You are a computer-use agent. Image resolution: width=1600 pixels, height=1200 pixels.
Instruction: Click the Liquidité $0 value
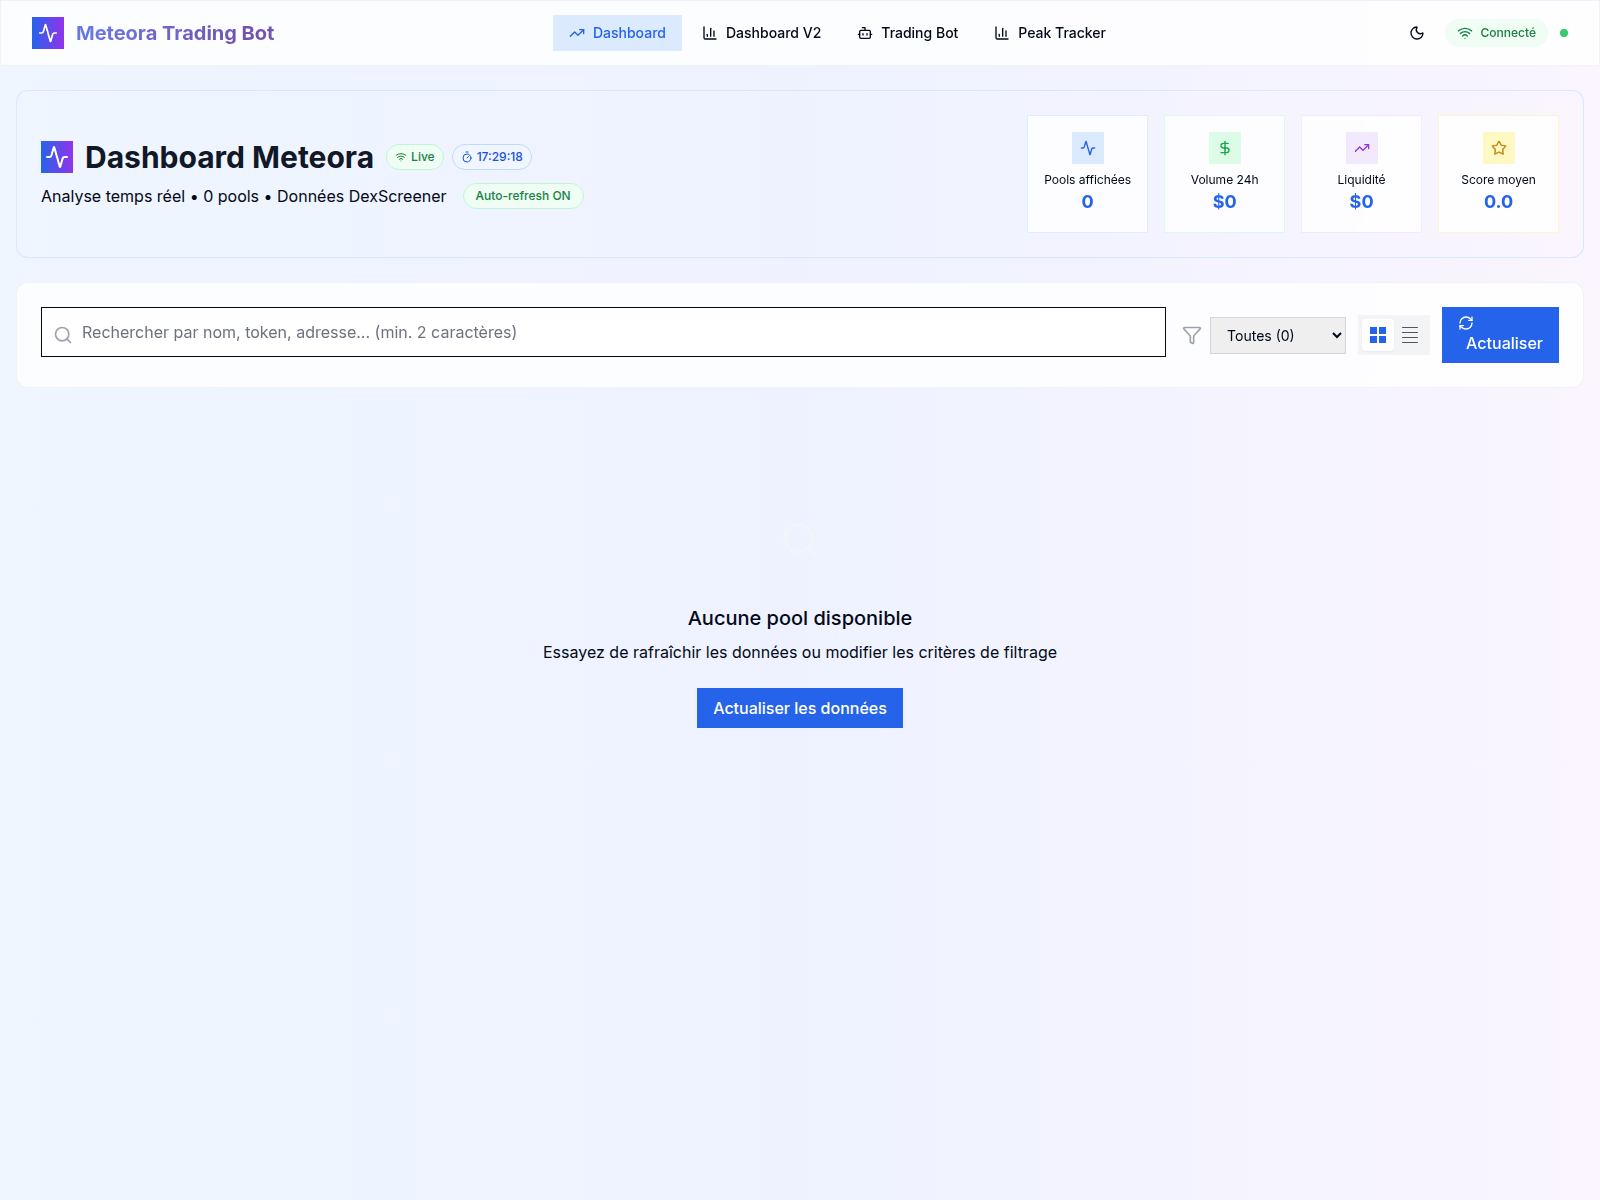(x=1362, y=202)
